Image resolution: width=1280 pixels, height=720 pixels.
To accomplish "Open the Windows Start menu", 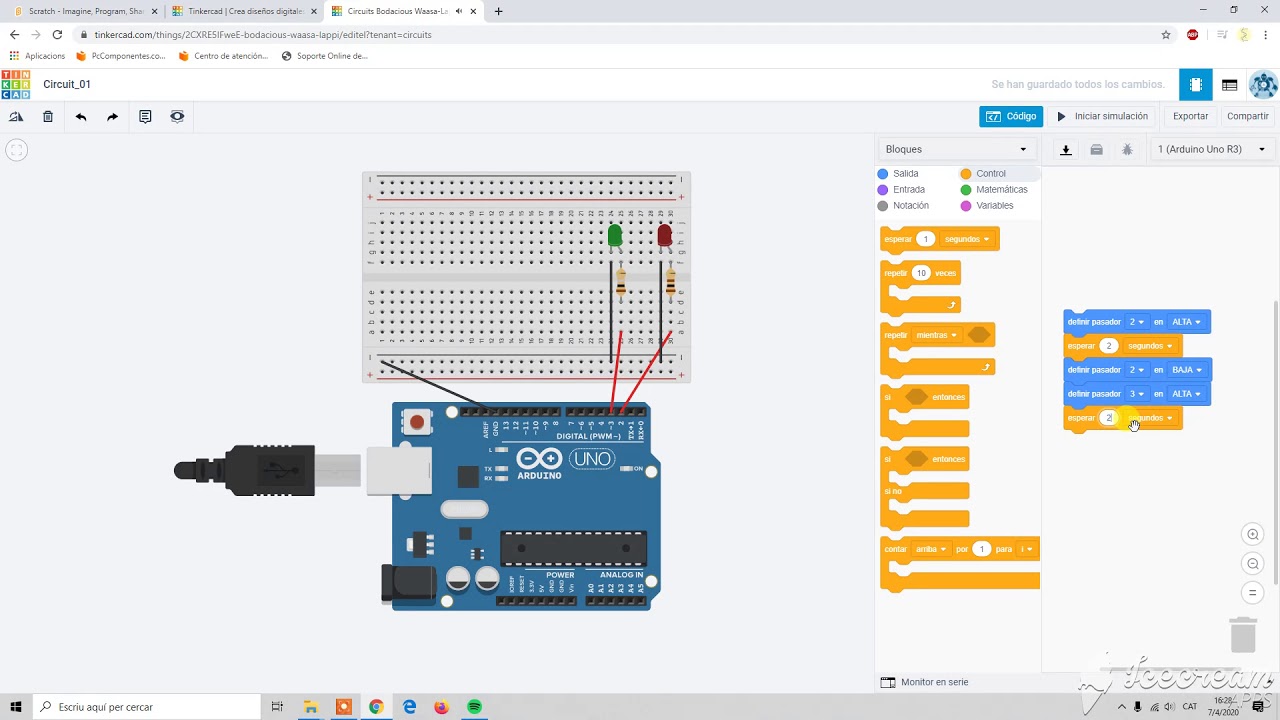I will [x=16, y=707].
